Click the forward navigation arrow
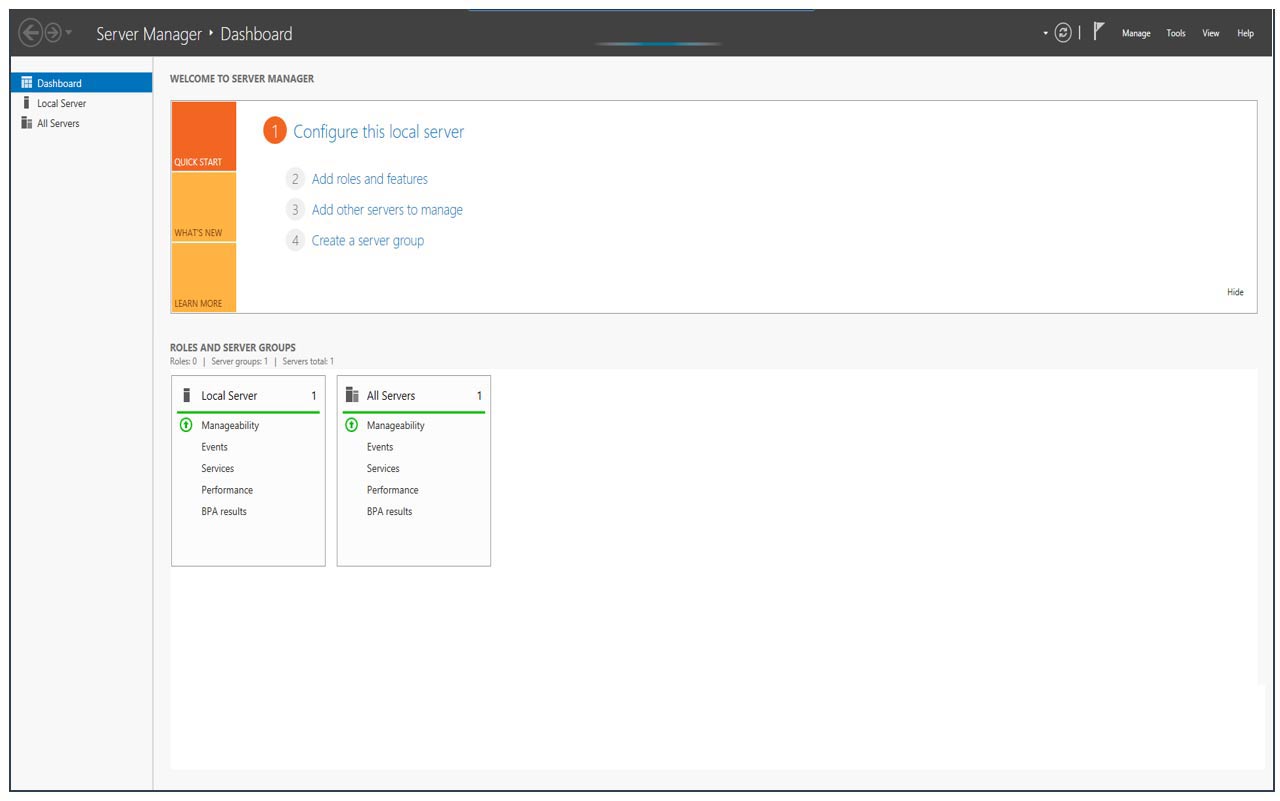Viewport: 1280px width, 801px height. [52, 34]
